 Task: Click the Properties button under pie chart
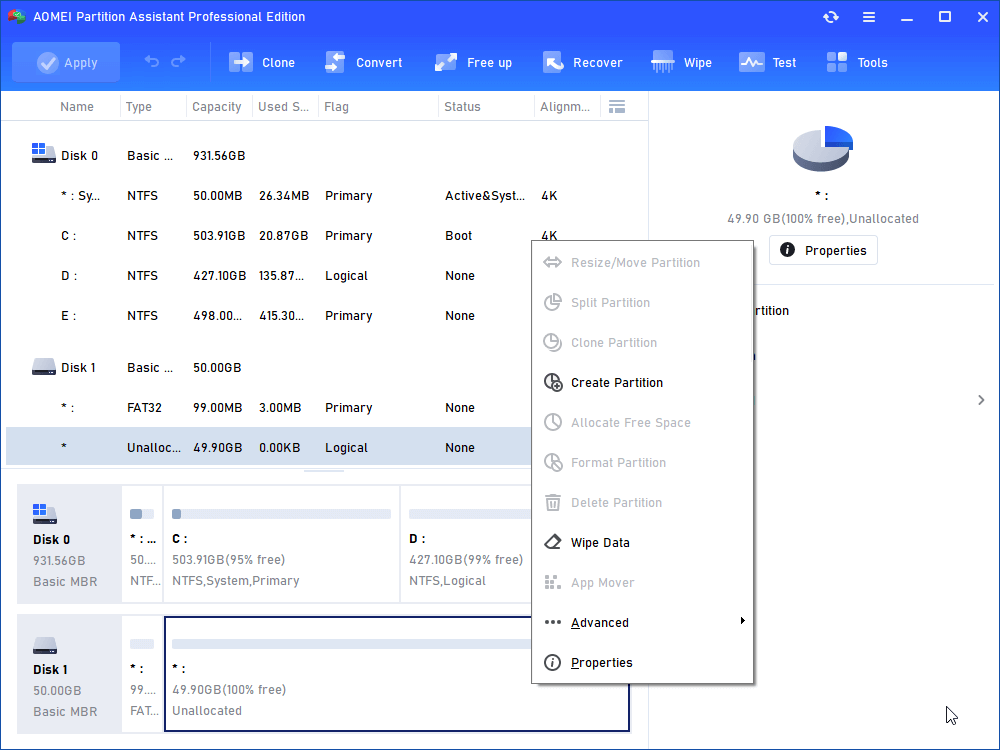[823, 250]
